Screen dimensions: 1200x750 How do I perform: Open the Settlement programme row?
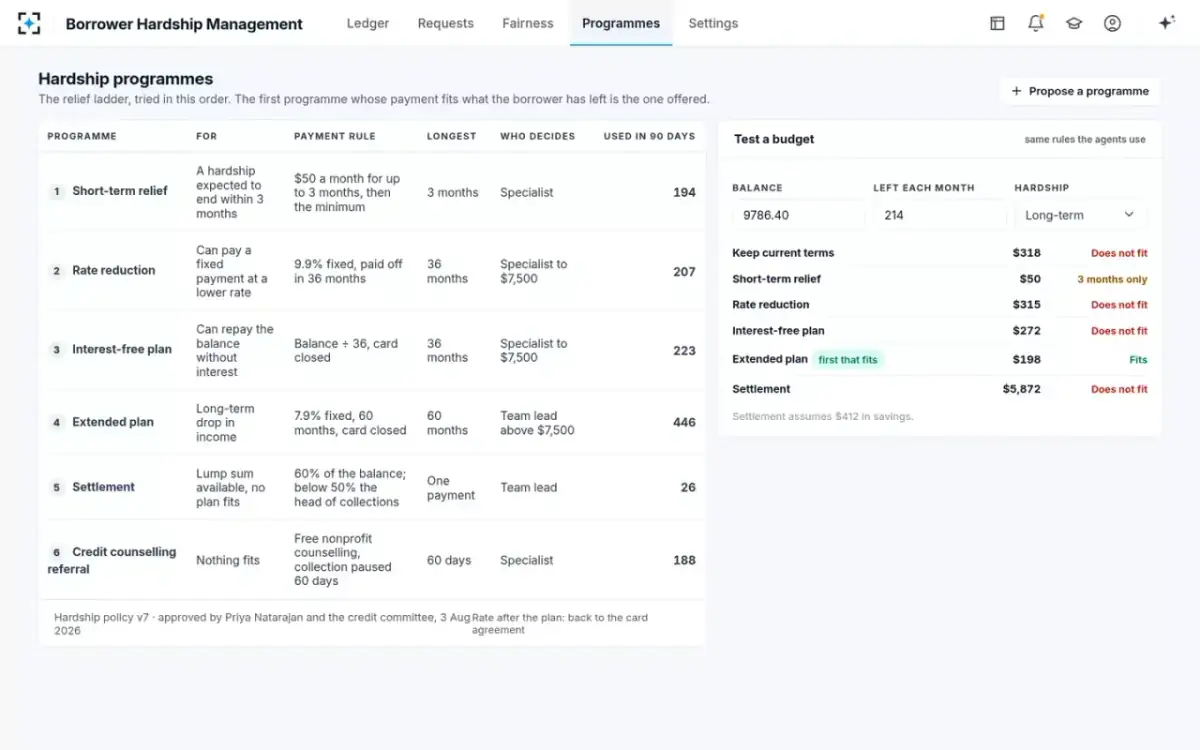pos(372,487)
